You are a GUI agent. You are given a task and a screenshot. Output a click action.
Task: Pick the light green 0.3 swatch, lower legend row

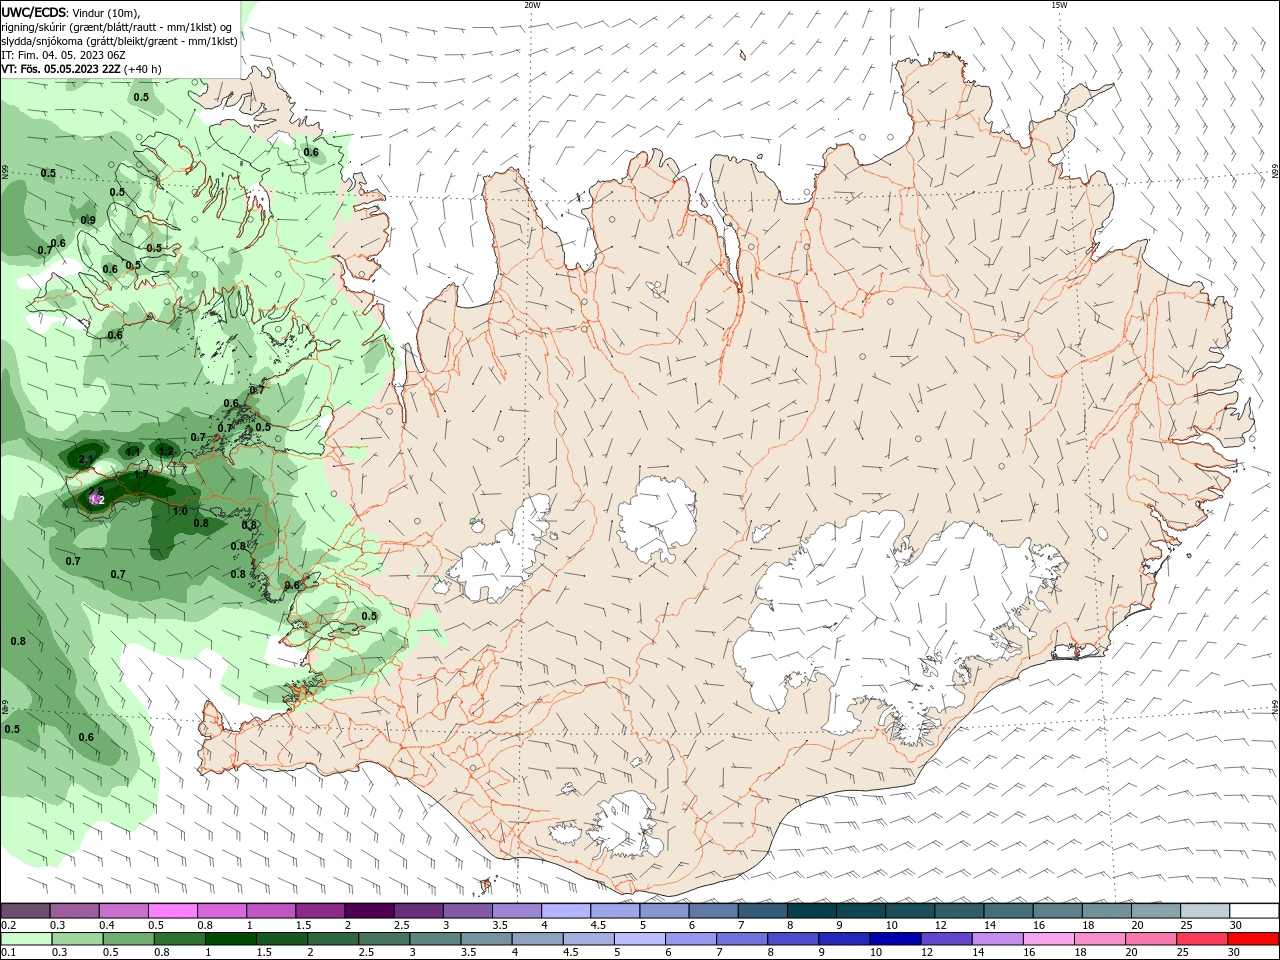tap(76, 939)
